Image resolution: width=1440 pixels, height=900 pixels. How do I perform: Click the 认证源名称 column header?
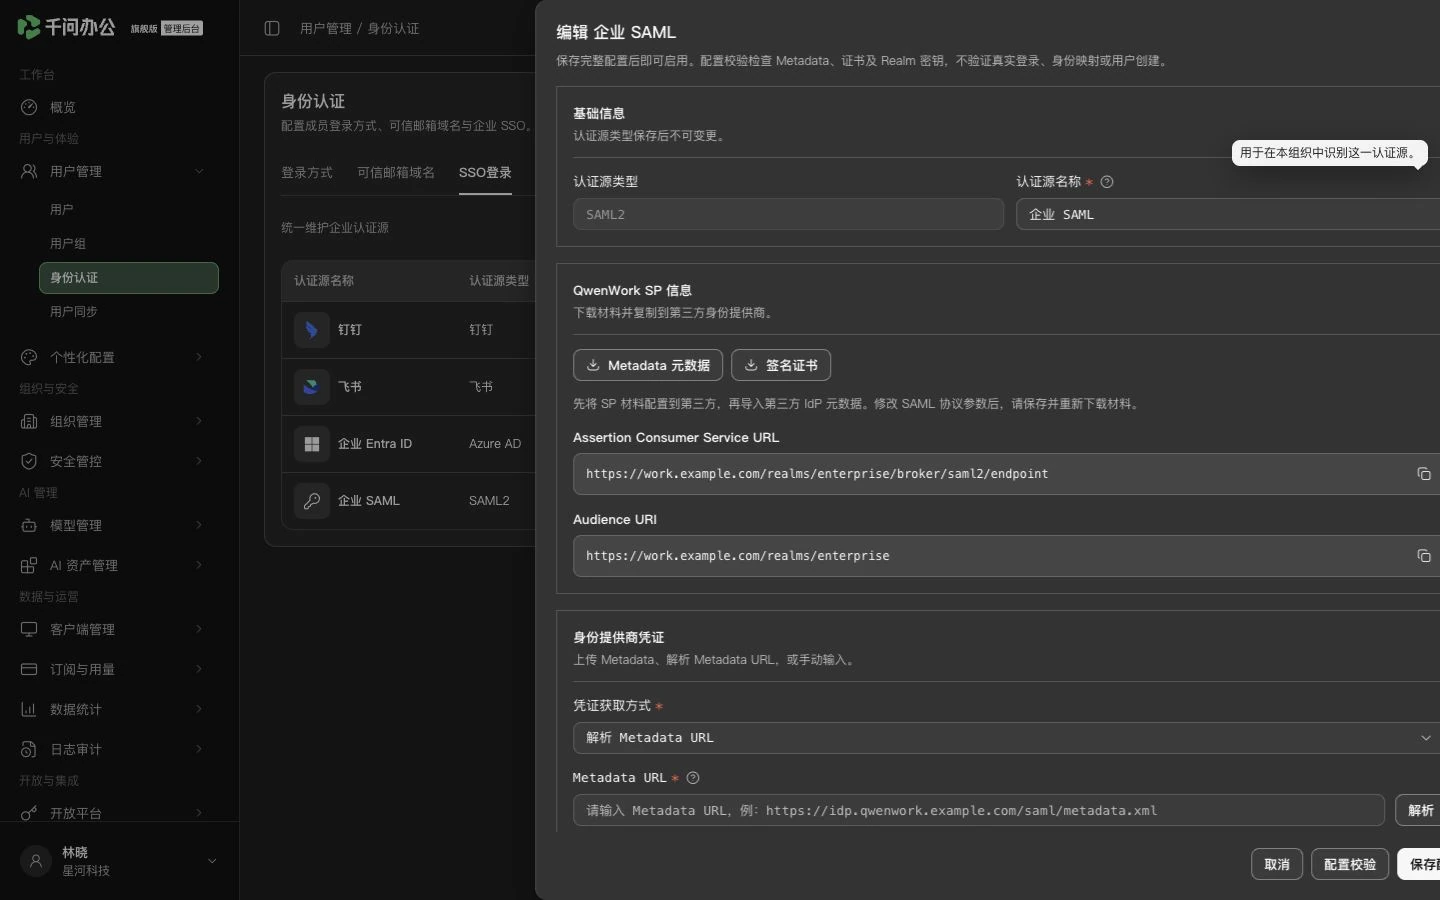click(324, 281)
